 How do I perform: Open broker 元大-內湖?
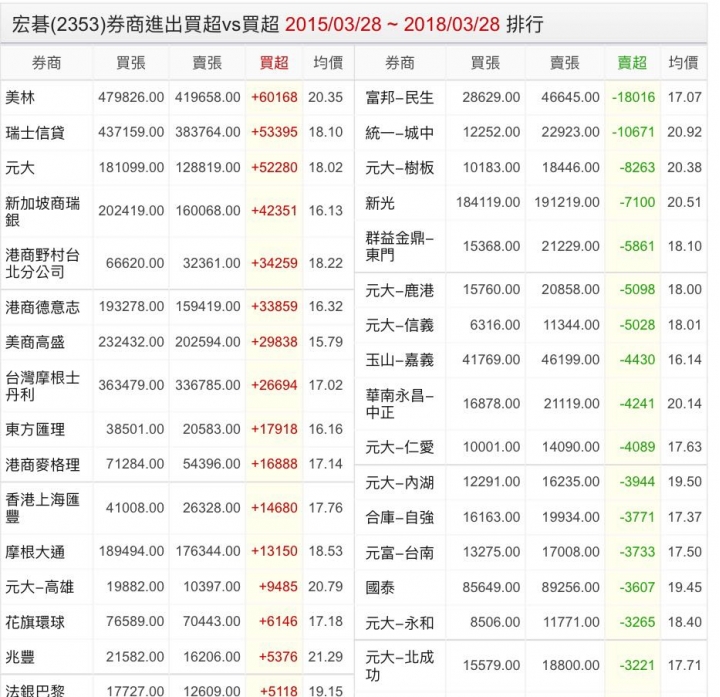point(399,483)
